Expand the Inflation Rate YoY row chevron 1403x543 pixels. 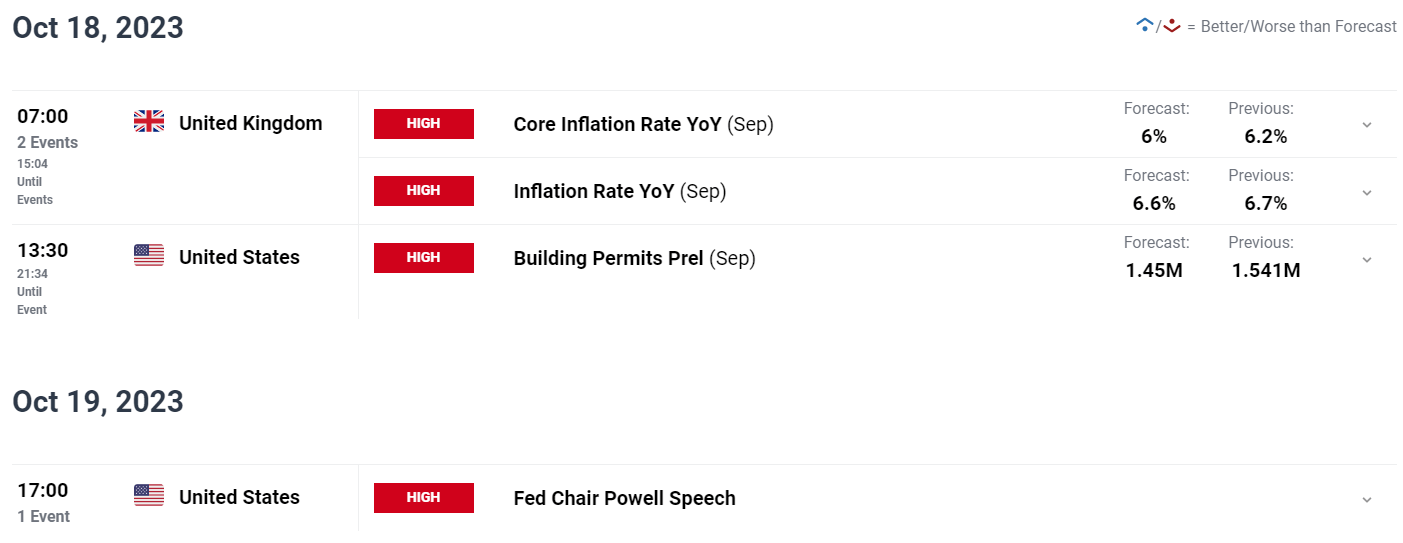point(1367,192)
